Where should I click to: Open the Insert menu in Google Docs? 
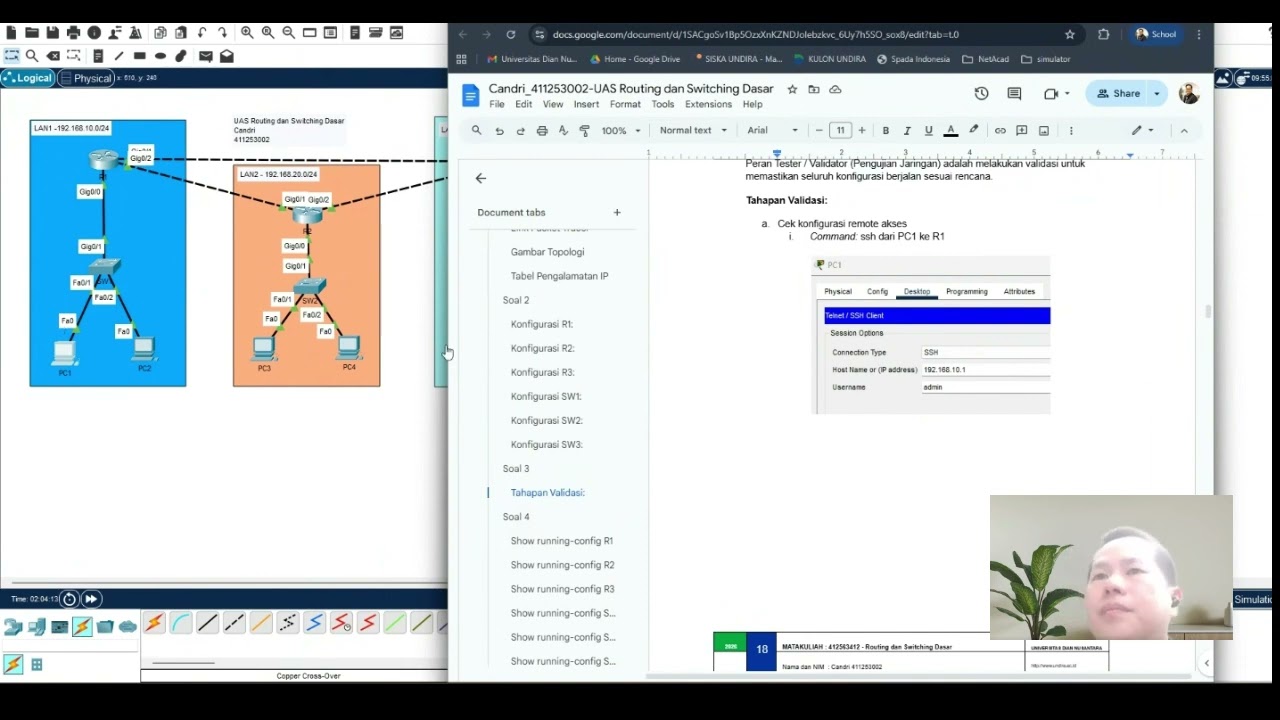point(586,104)
